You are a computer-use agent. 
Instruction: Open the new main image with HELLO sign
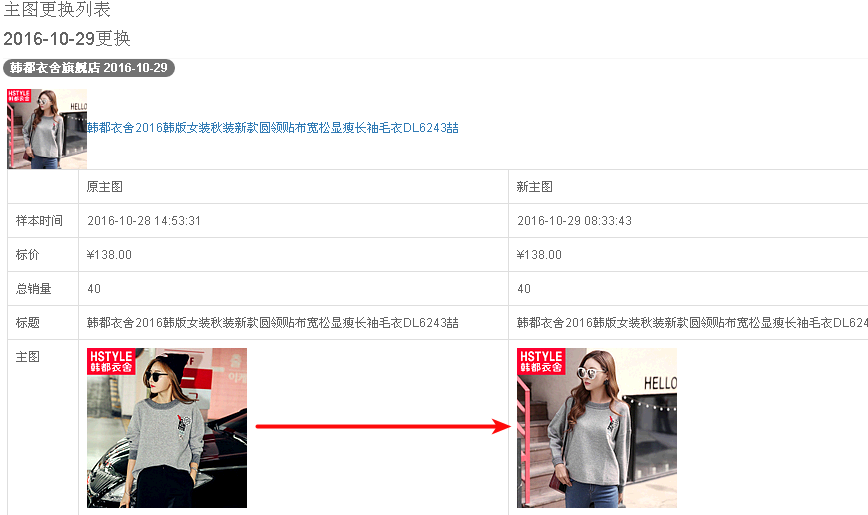tap(597, 428)
